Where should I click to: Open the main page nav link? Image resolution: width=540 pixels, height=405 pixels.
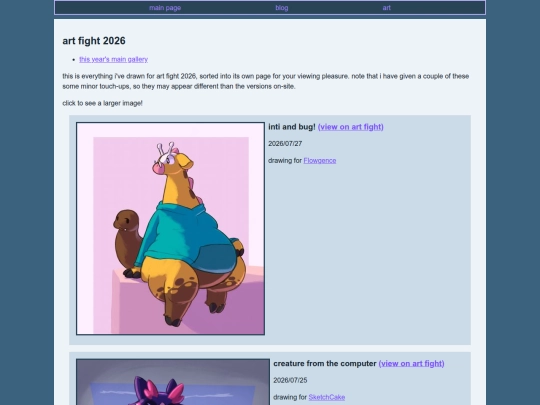165,8
